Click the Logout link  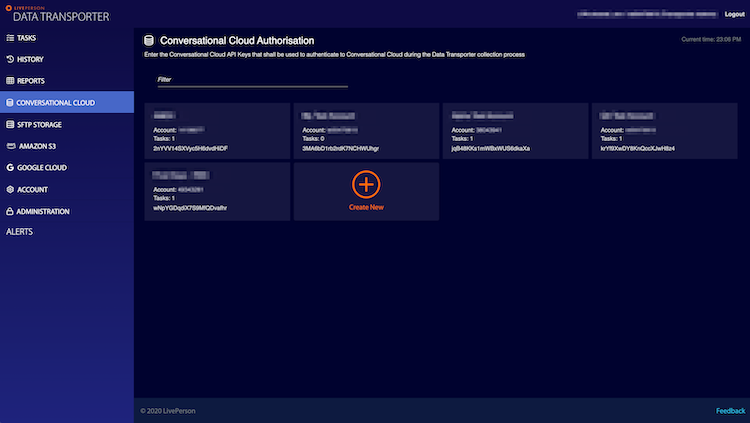pos(735,14)
